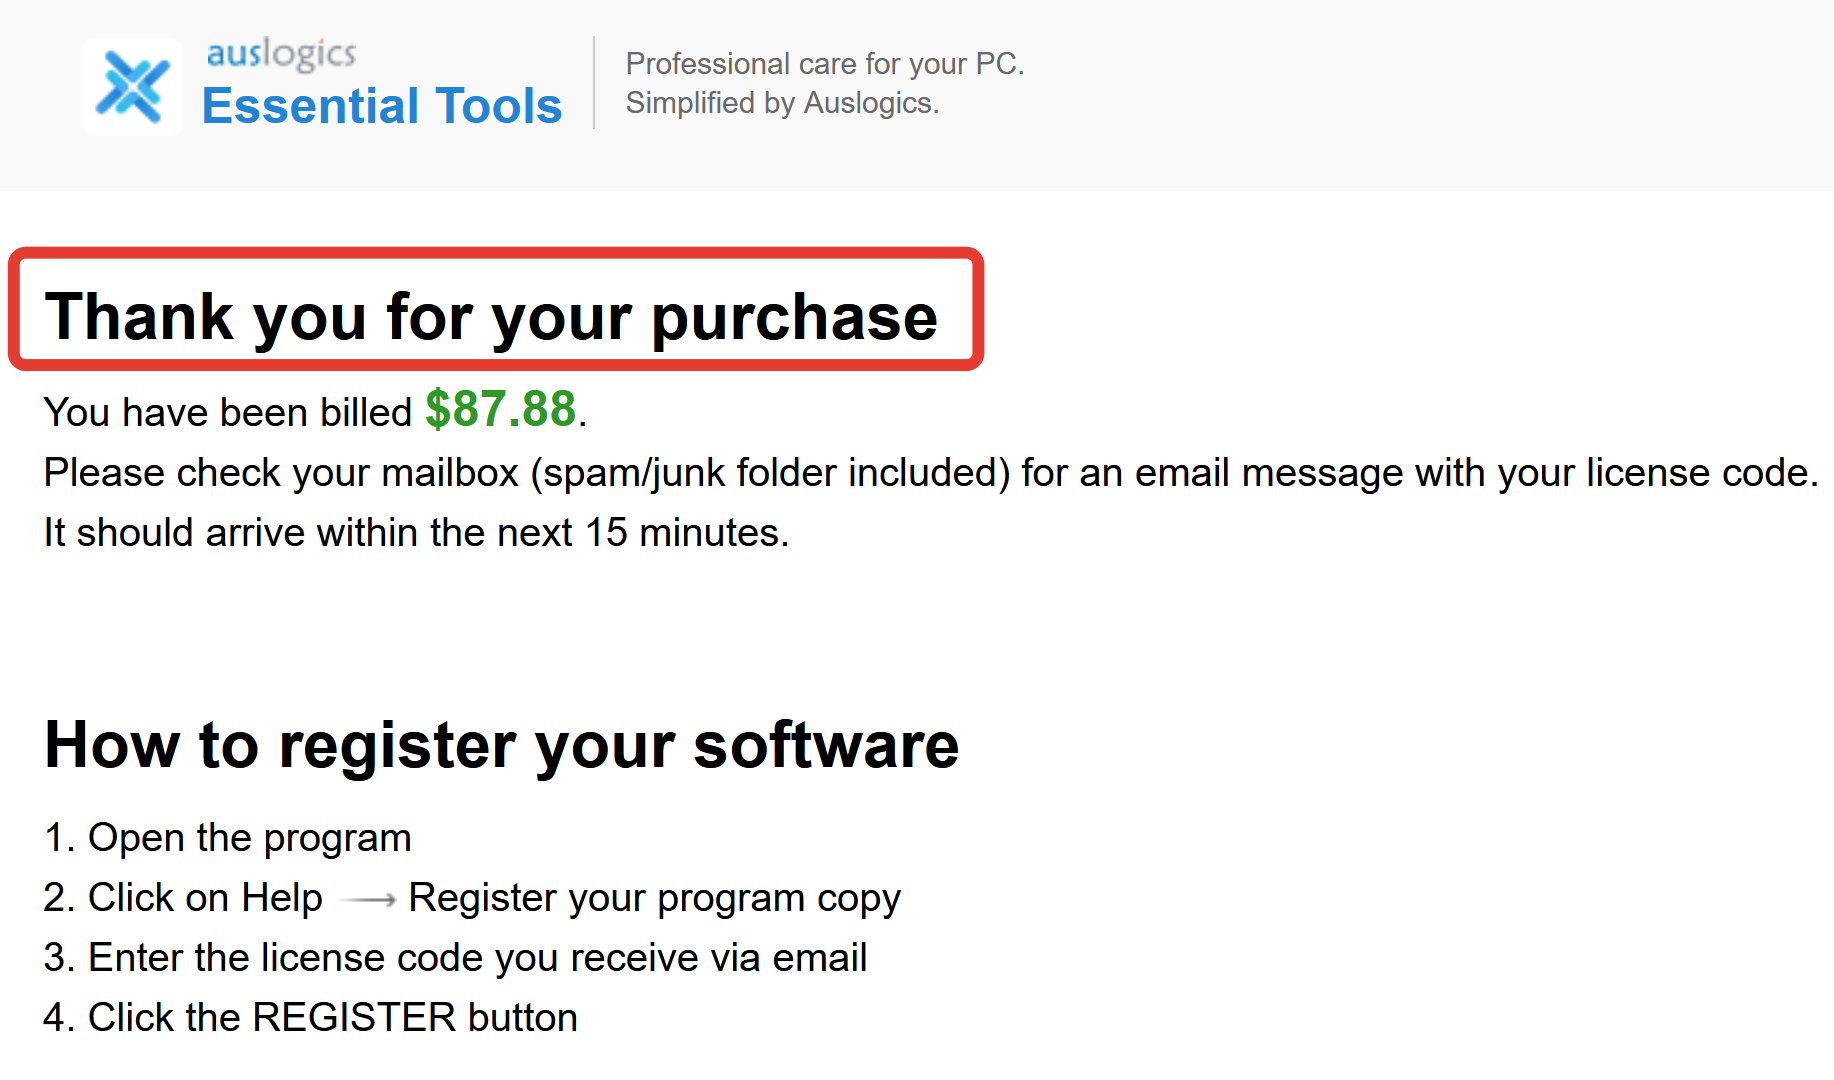Viewport: 1834px width, 1080px height.
Task: Click the You have been billed text
Action: pyautogui.click(x=228, y=412)
